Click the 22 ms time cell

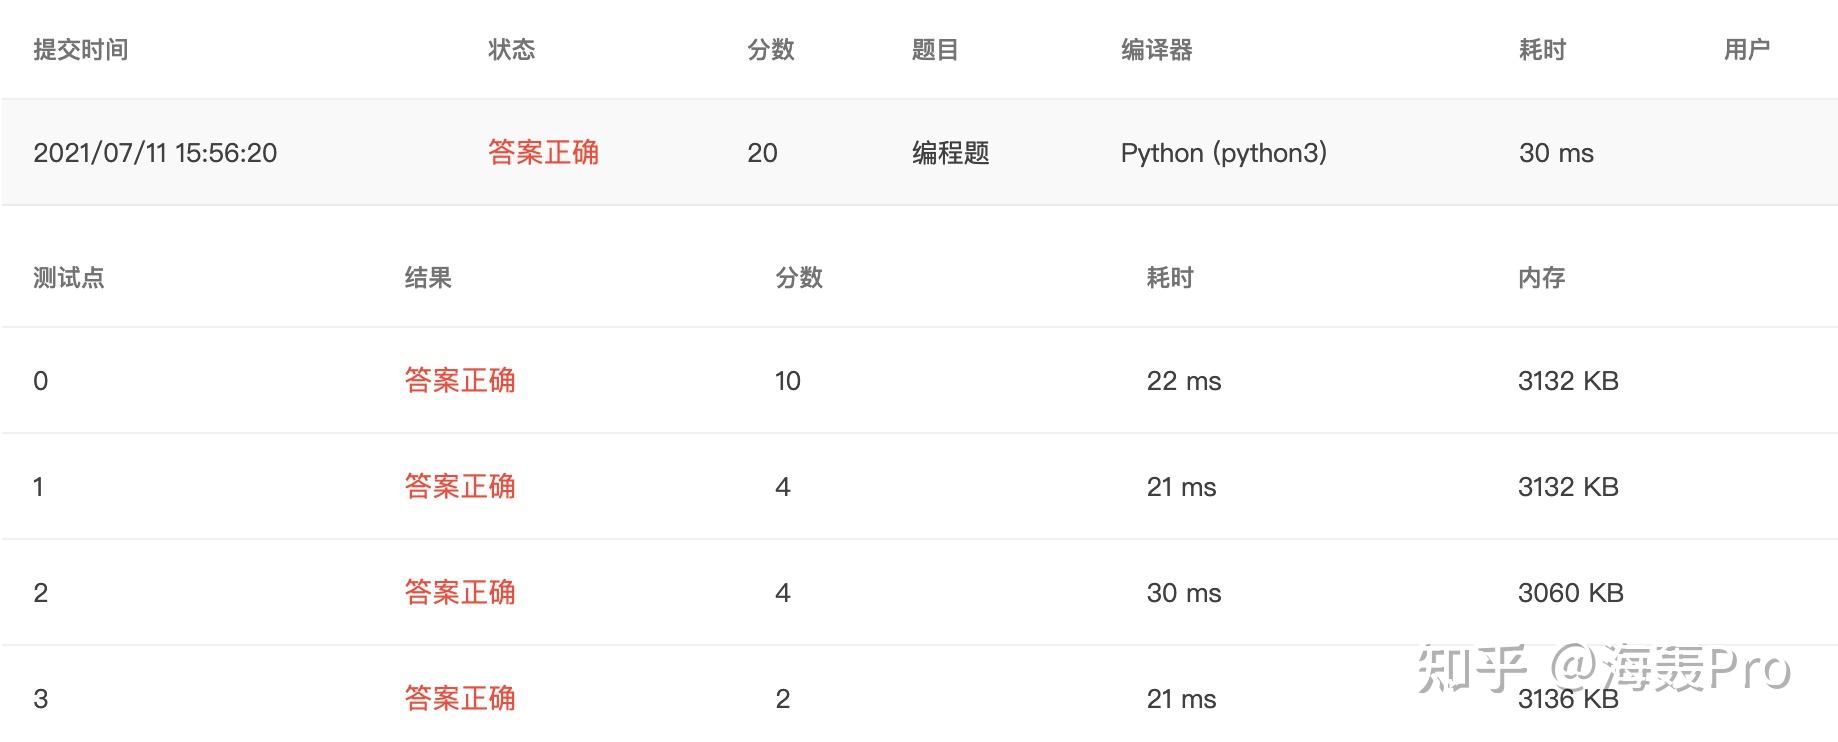click(x=1183, y=381)
